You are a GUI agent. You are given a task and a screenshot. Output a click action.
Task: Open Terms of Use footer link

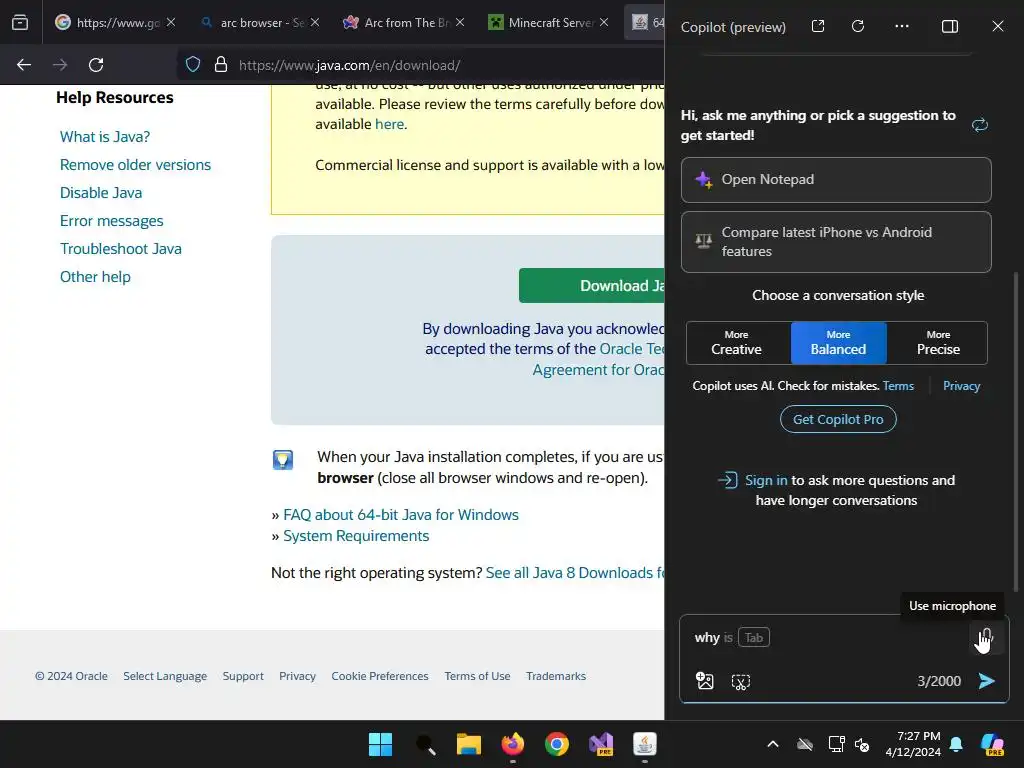pos(477,676)
